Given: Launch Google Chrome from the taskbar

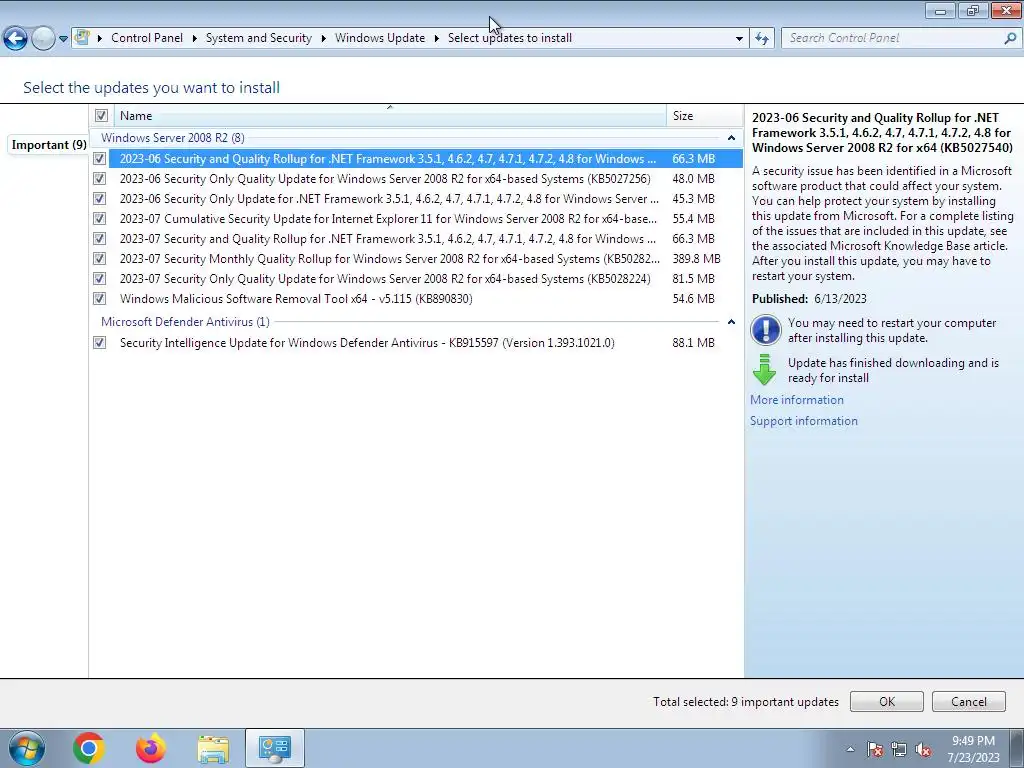Looking at the screenshot, I should coord(89,748).
